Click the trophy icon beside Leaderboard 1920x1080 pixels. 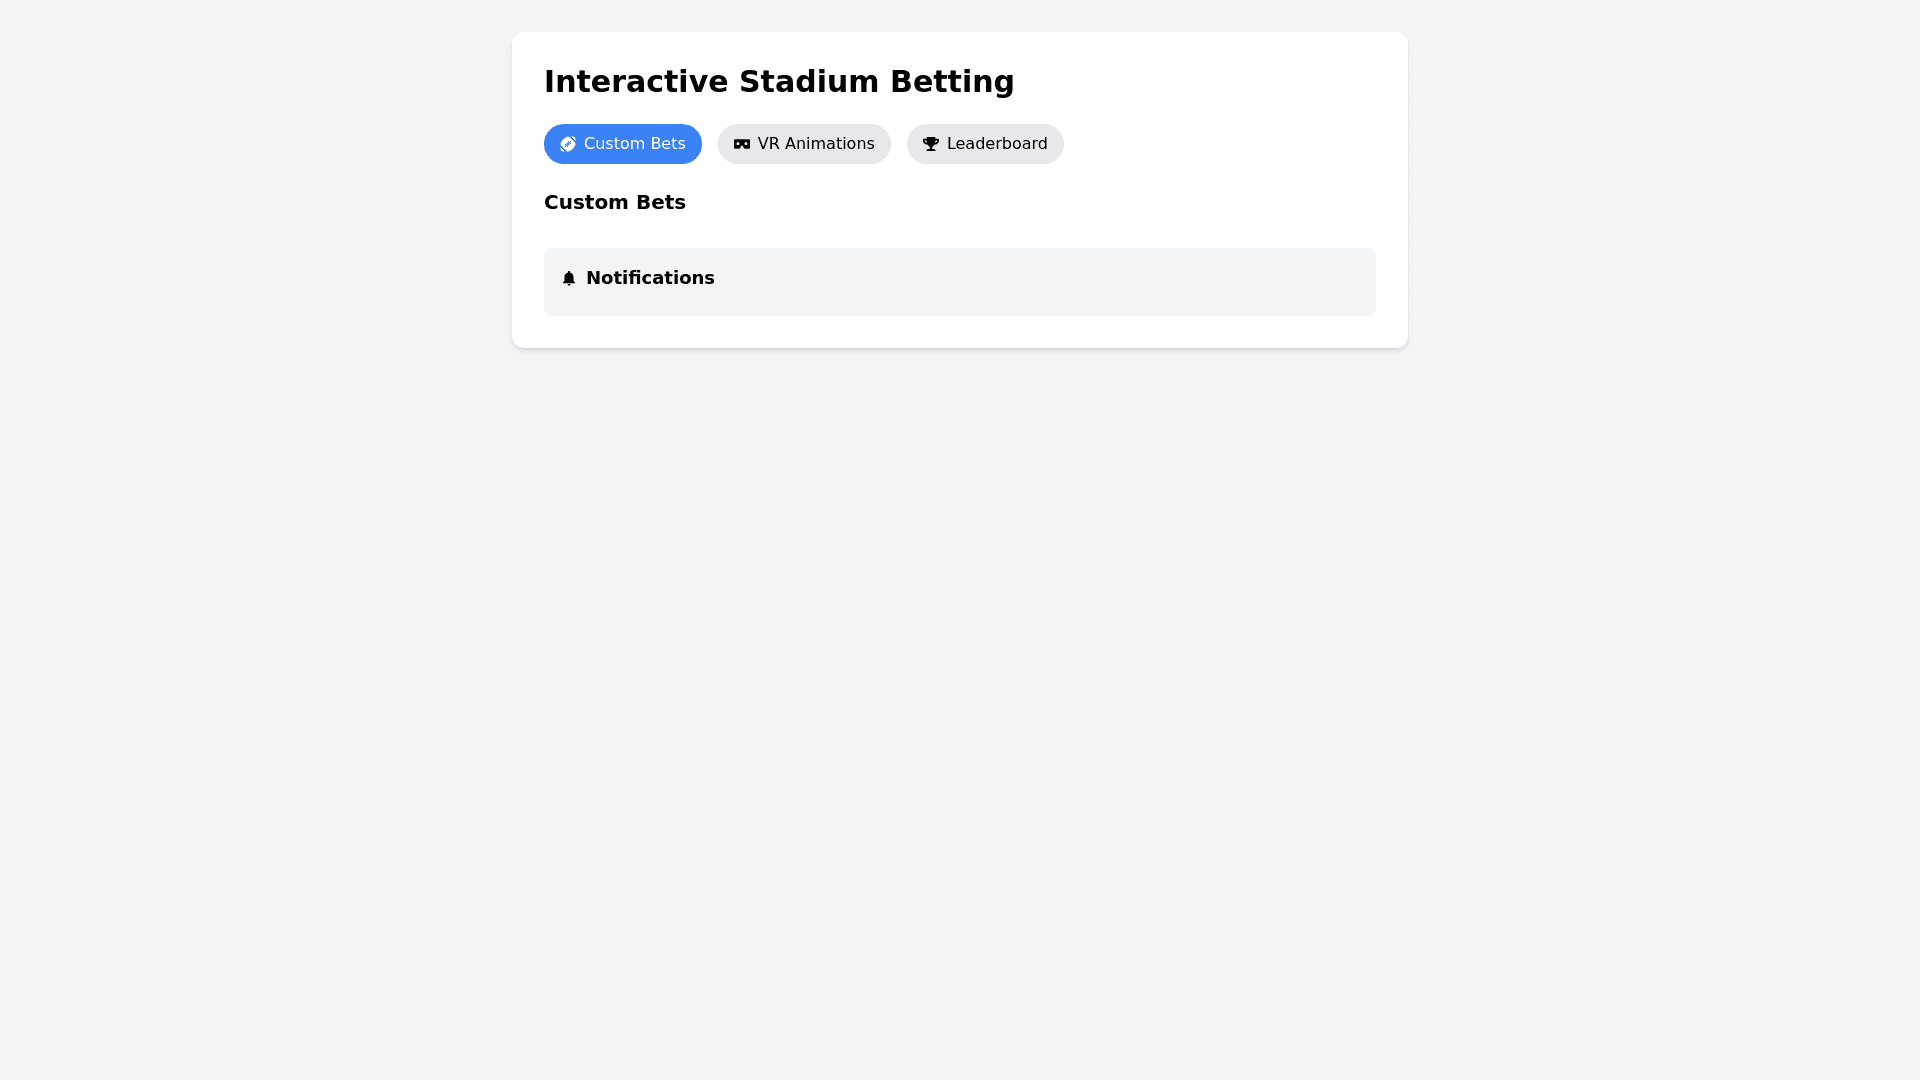[x=931, y=144]
